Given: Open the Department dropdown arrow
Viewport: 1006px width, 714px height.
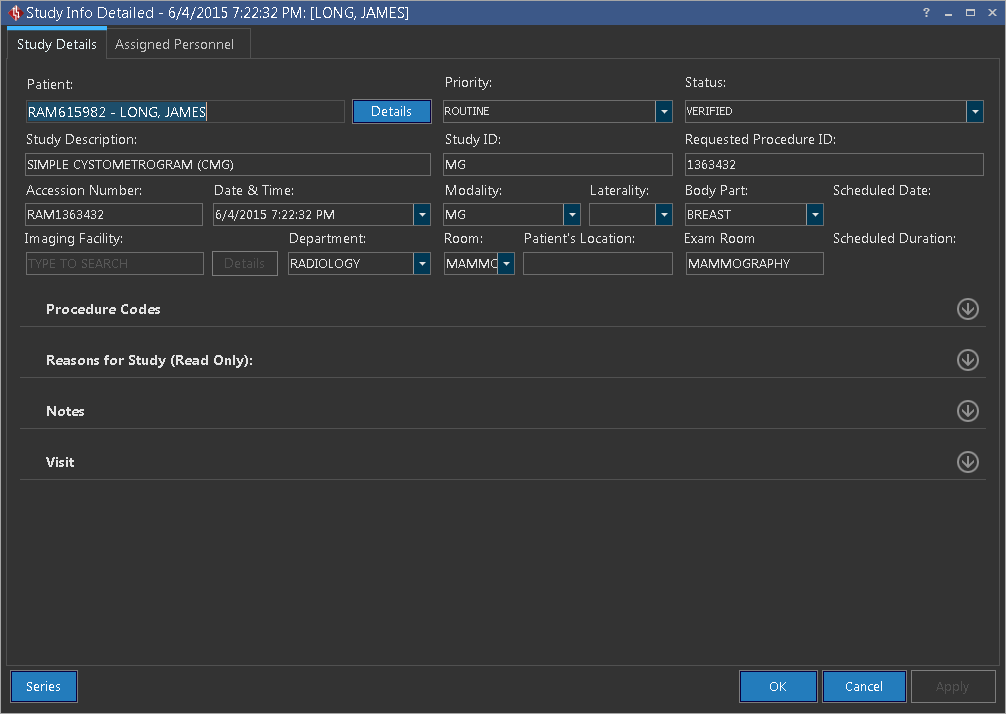Looking at the screenshot, I should [422, 264].
